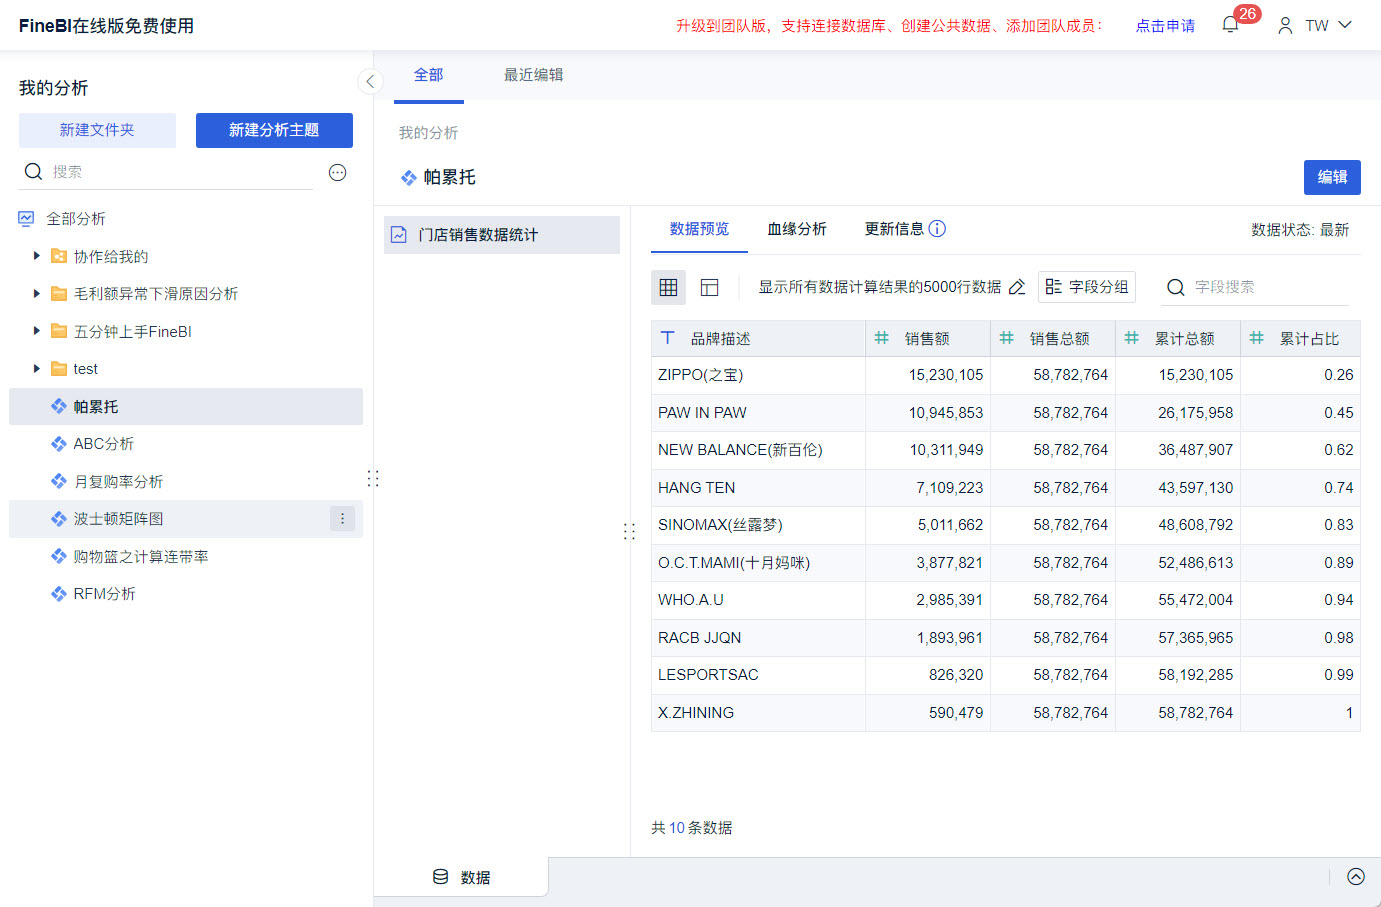The image size is (1381, 907).
Task: Open 波士顿矩阵图 analysis
Action: pyautogui.click(x=186, y=519)
